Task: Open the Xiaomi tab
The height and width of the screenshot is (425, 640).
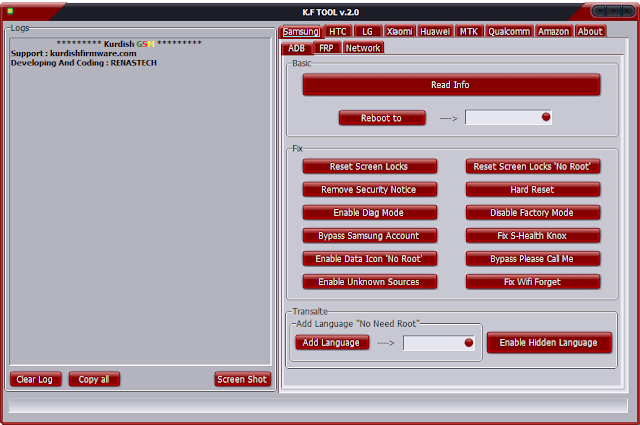Action: point(399,31)
